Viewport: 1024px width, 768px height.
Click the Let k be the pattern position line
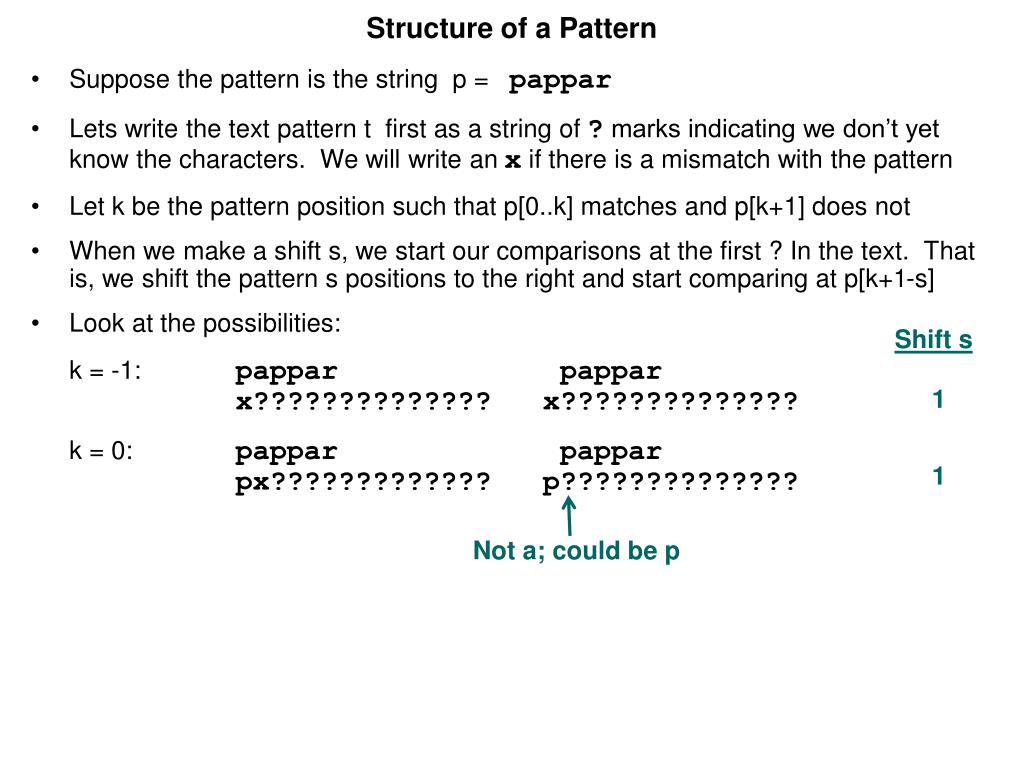(489, 207)
